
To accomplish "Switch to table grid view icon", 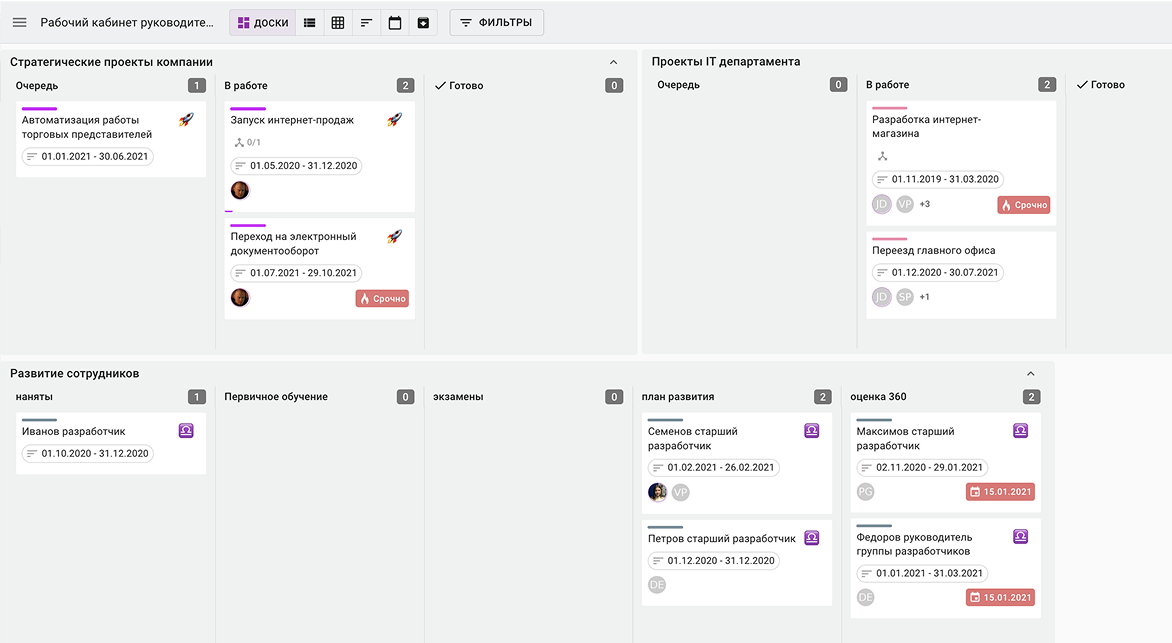I will (x=338, y=22).
